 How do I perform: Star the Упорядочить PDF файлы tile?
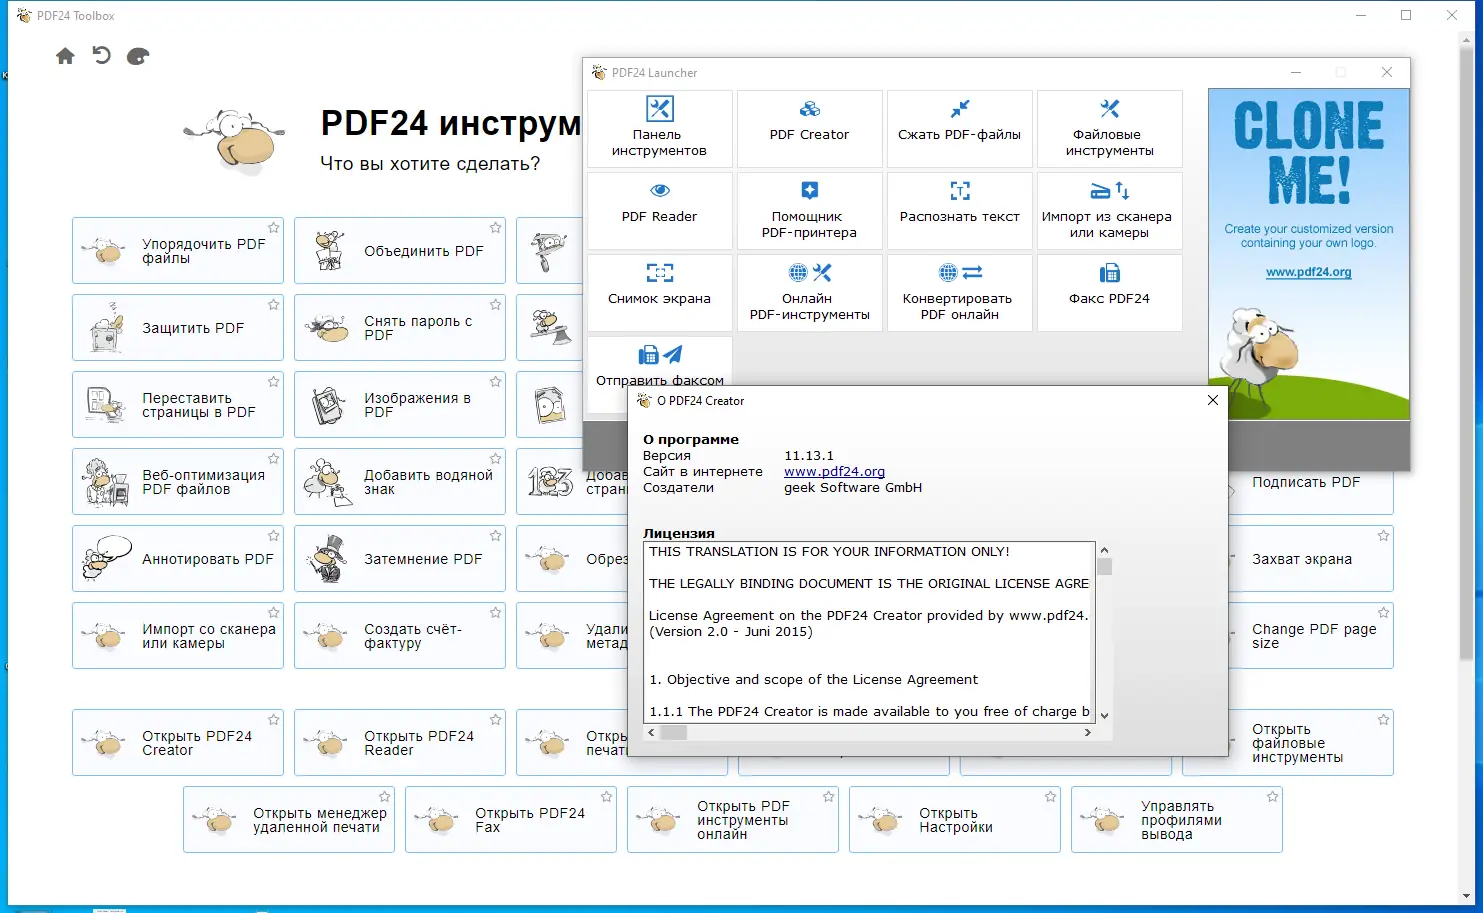coord(273,228)
